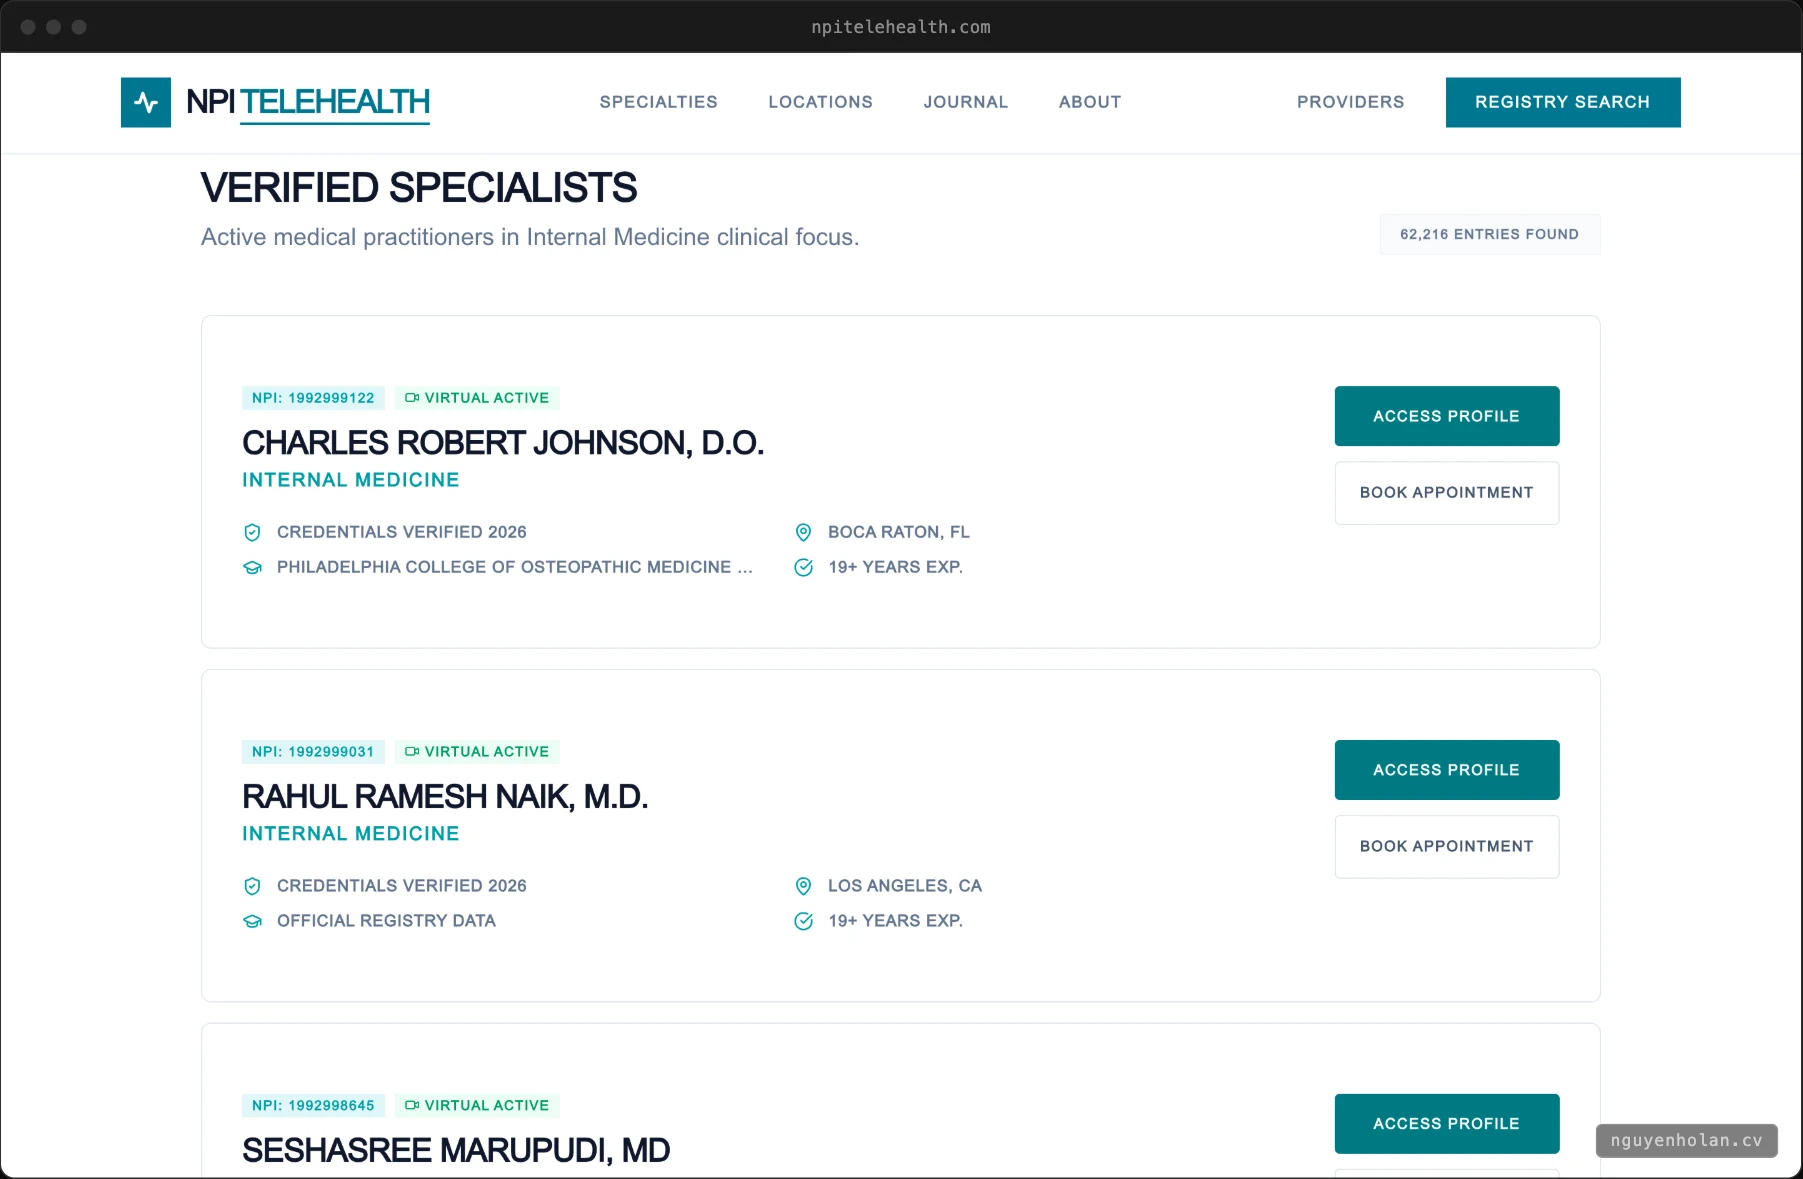Click video camera icon in Rahul Naik's Virtual Active badge
Viewport: 1803px width, 1179px height.
[x=412, y=752]
